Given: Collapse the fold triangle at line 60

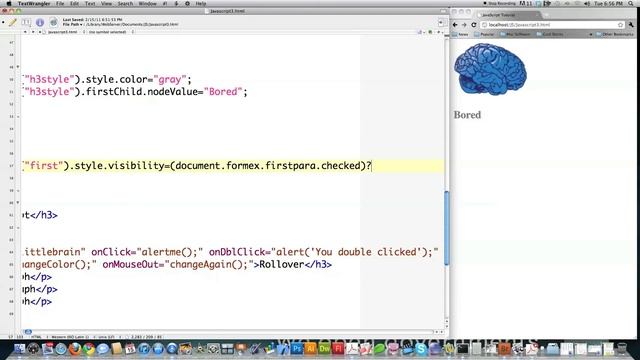Looking at the screenshot, I should [x=18, y=202].
